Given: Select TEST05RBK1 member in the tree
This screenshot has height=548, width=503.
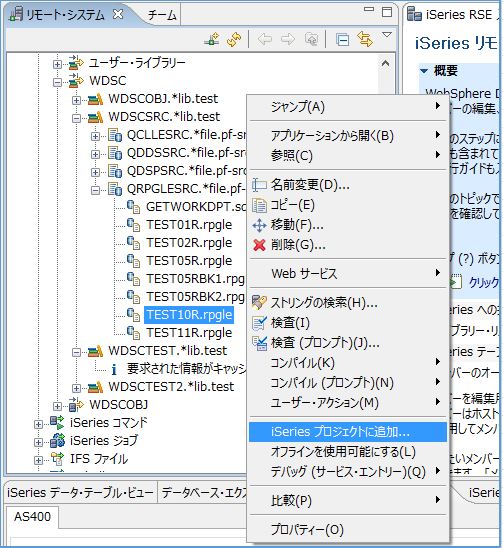Looking at the screenshot, I should pyautogui.click(x=195, y=279).
